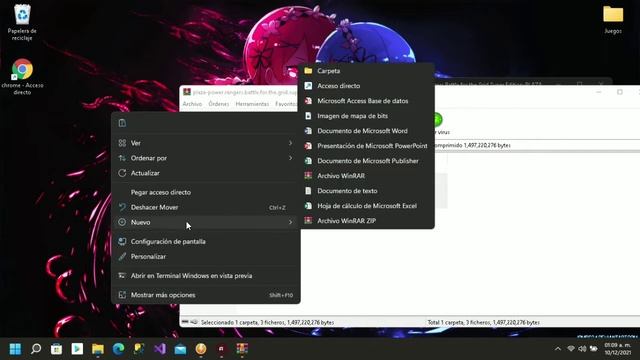Show hidden icons in the system tray
Screen dimensions: 640x360
point(558,349)
